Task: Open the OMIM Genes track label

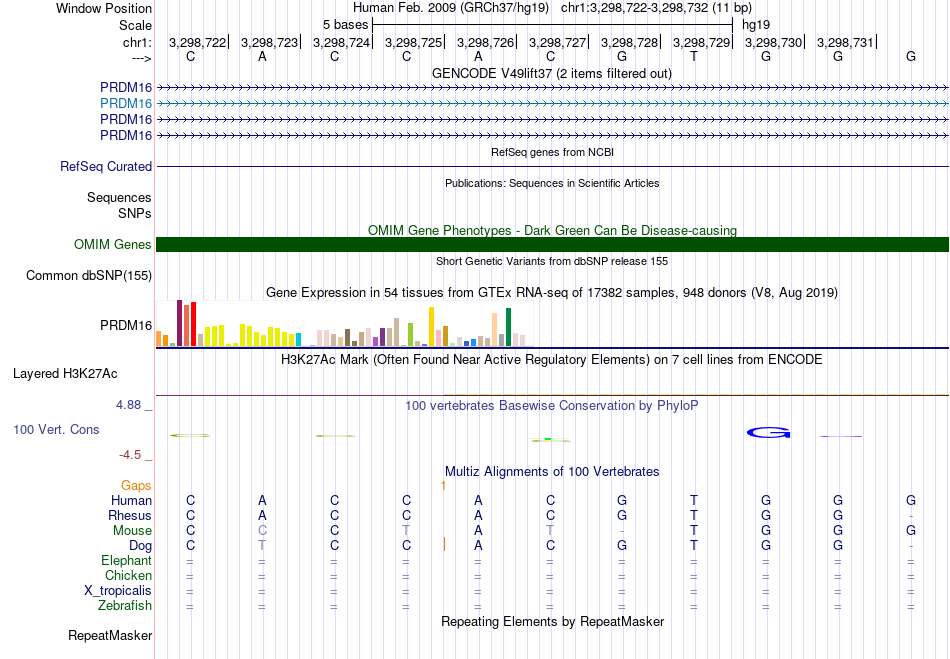Action: click(x=113, y=244)
